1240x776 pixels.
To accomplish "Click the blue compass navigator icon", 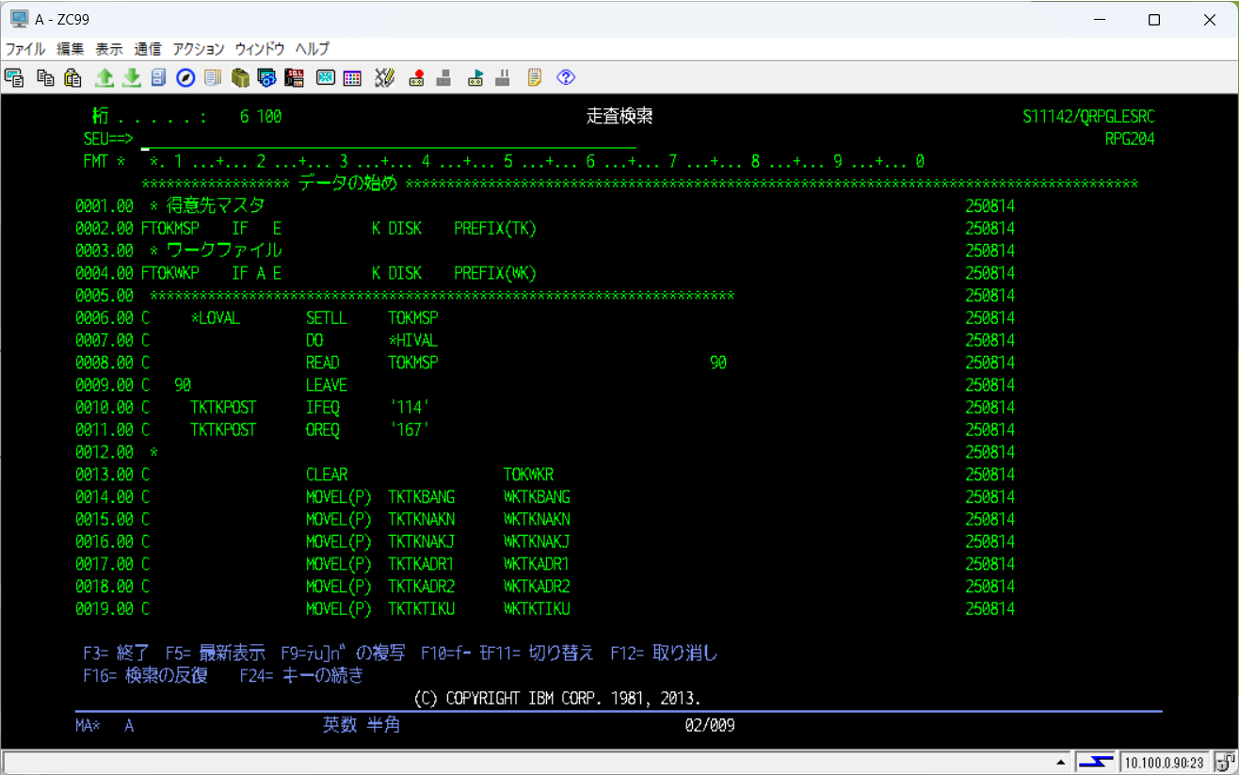I will [185, 78].
